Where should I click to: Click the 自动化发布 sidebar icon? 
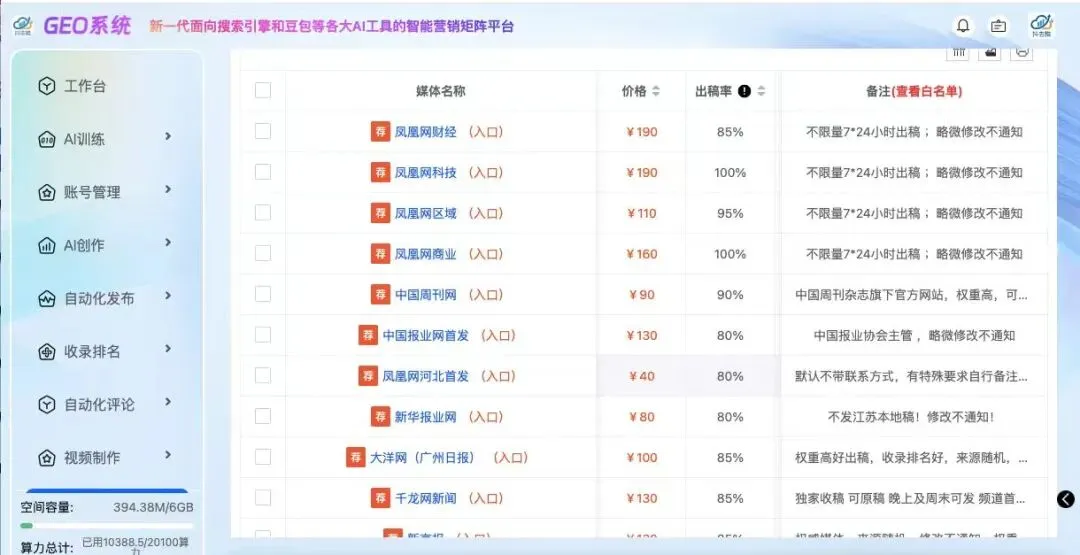coord(46,299)
